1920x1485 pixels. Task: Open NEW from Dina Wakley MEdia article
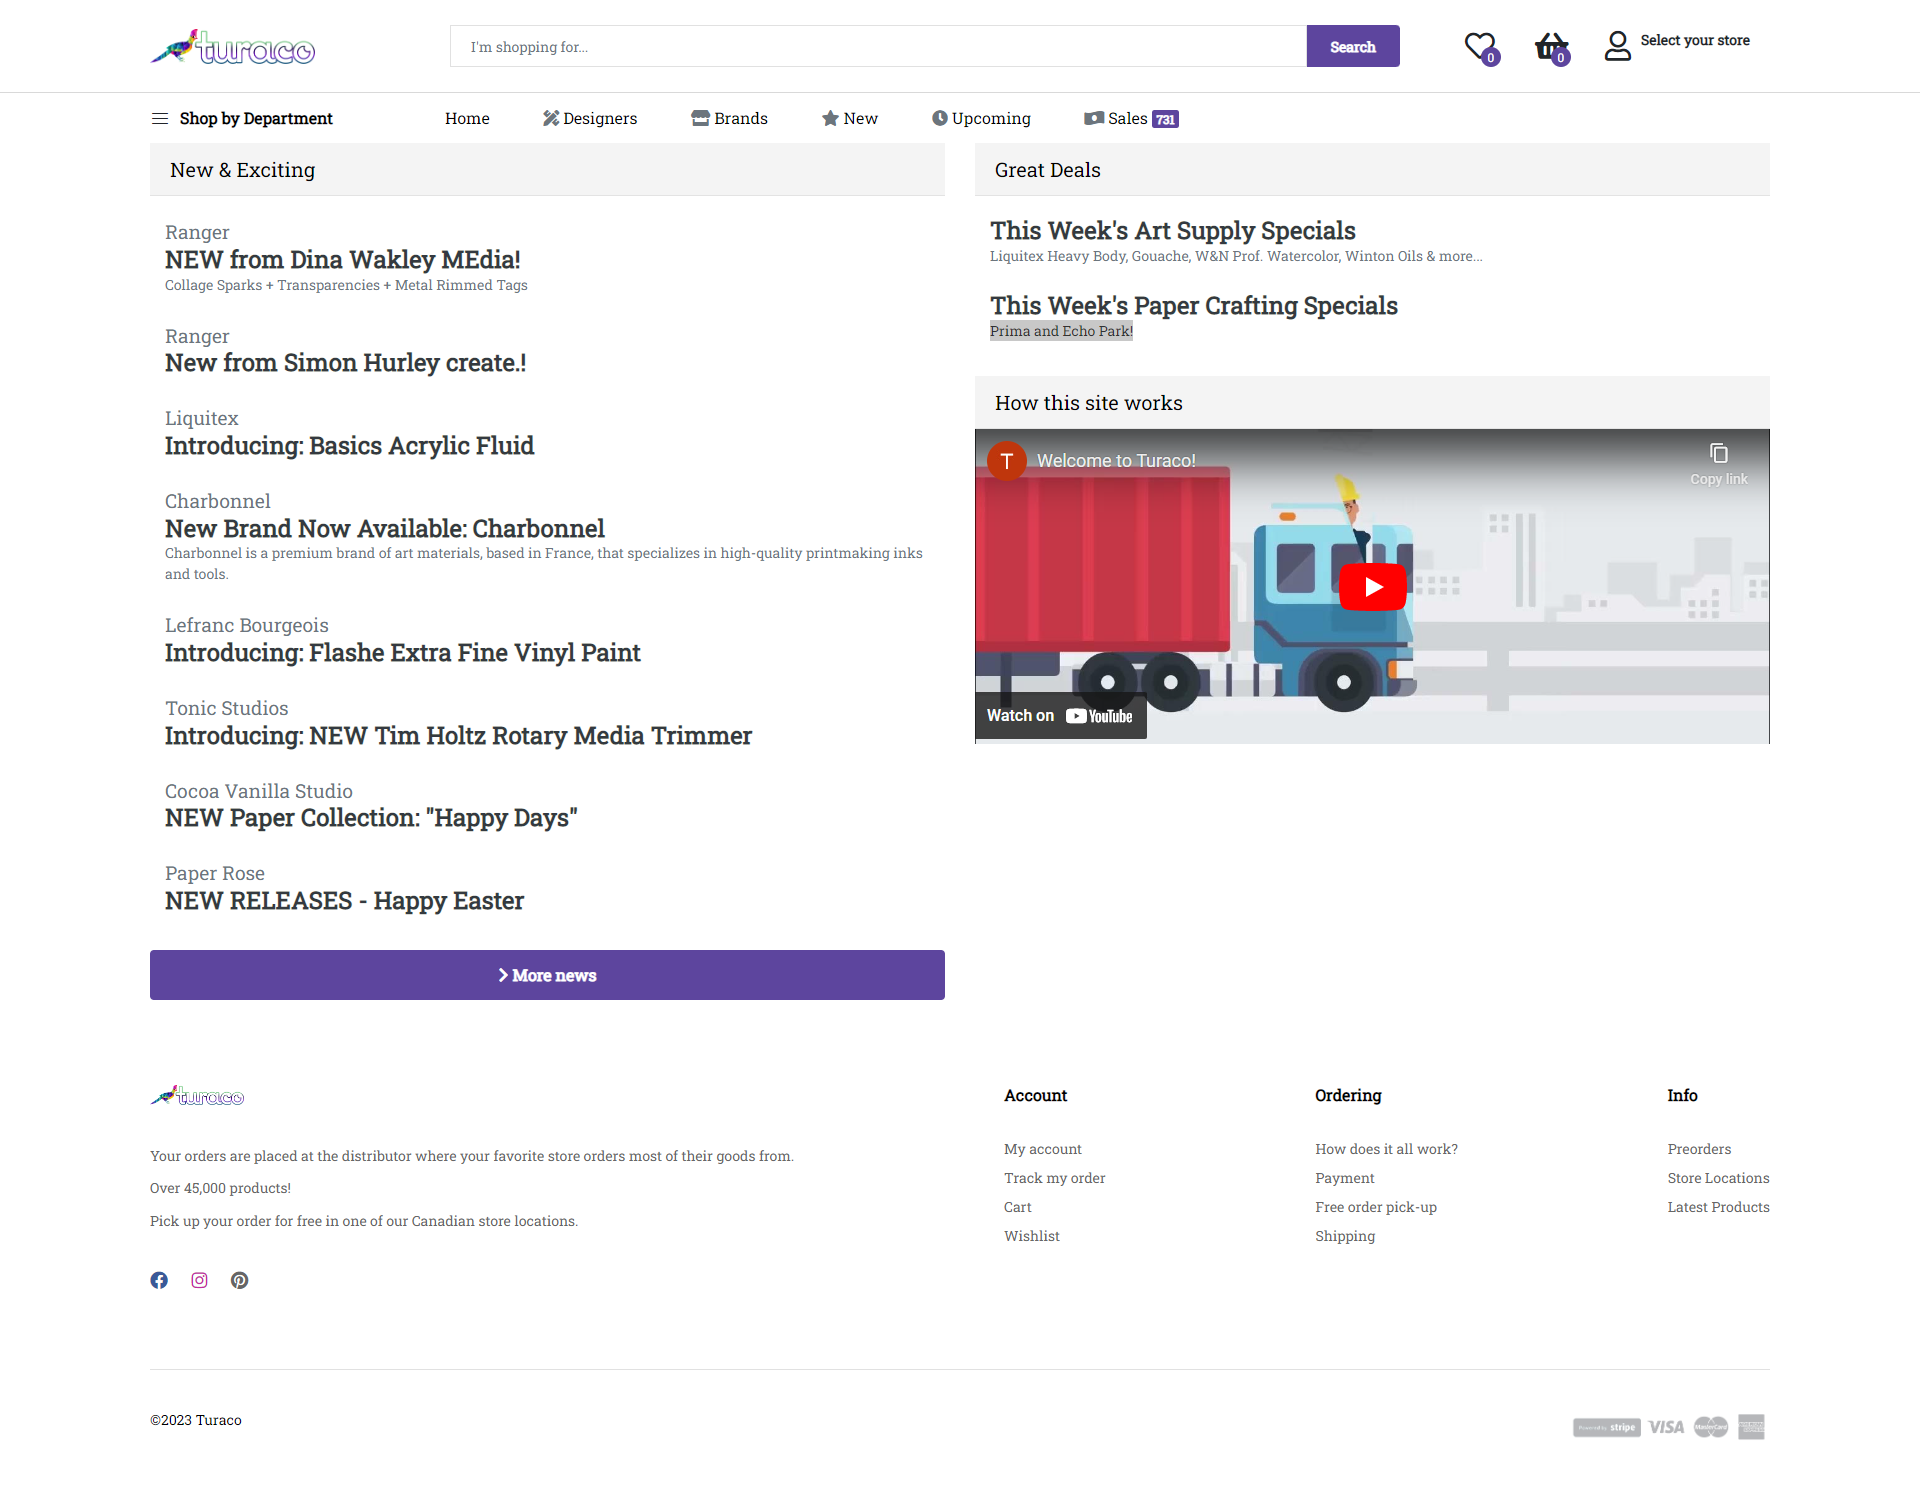click(x=343, y=260)
